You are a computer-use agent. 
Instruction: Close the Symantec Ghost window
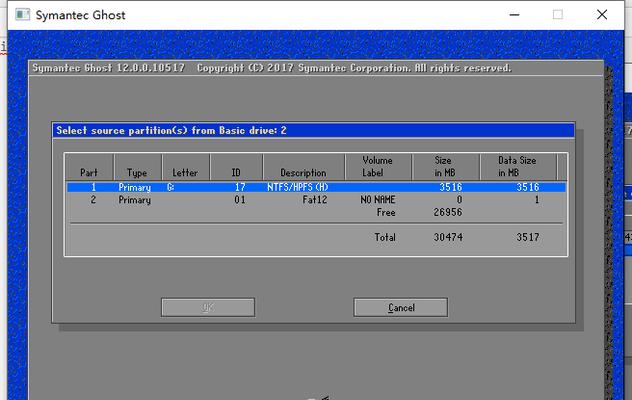602,15
